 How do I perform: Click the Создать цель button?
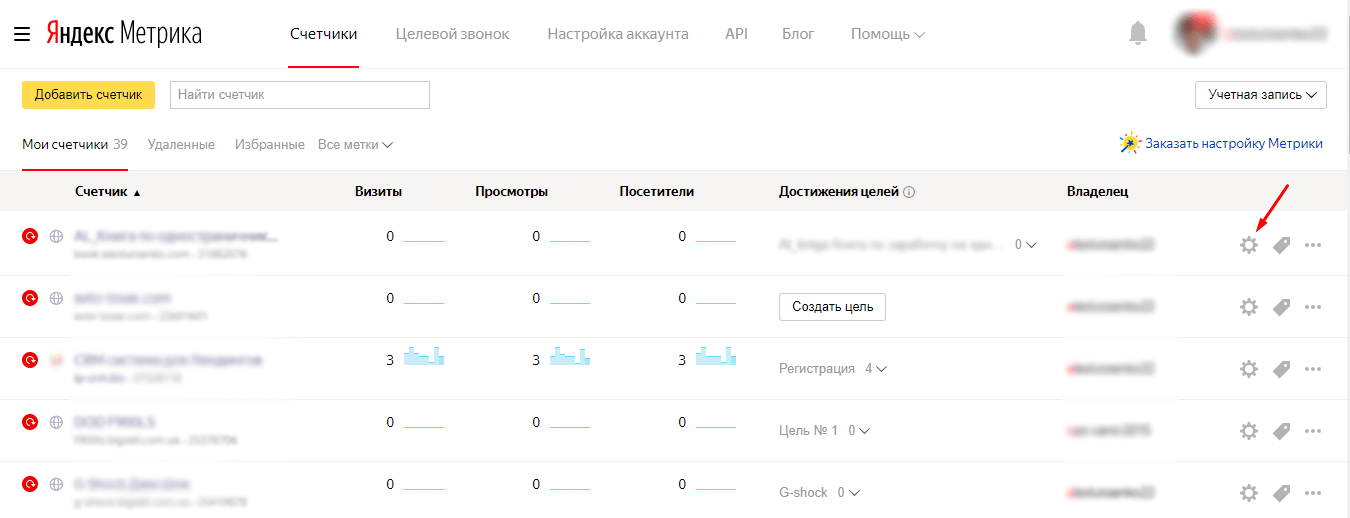[x=832, y=307]
